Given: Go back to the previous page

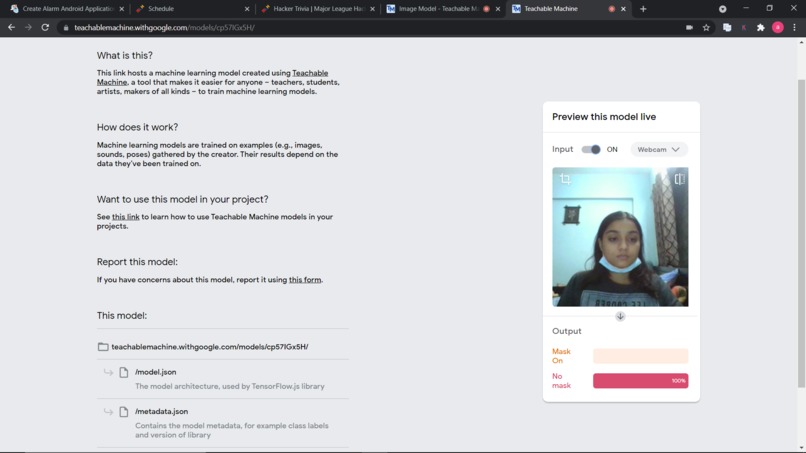Looking at the screenshot, I should [11, 27].
